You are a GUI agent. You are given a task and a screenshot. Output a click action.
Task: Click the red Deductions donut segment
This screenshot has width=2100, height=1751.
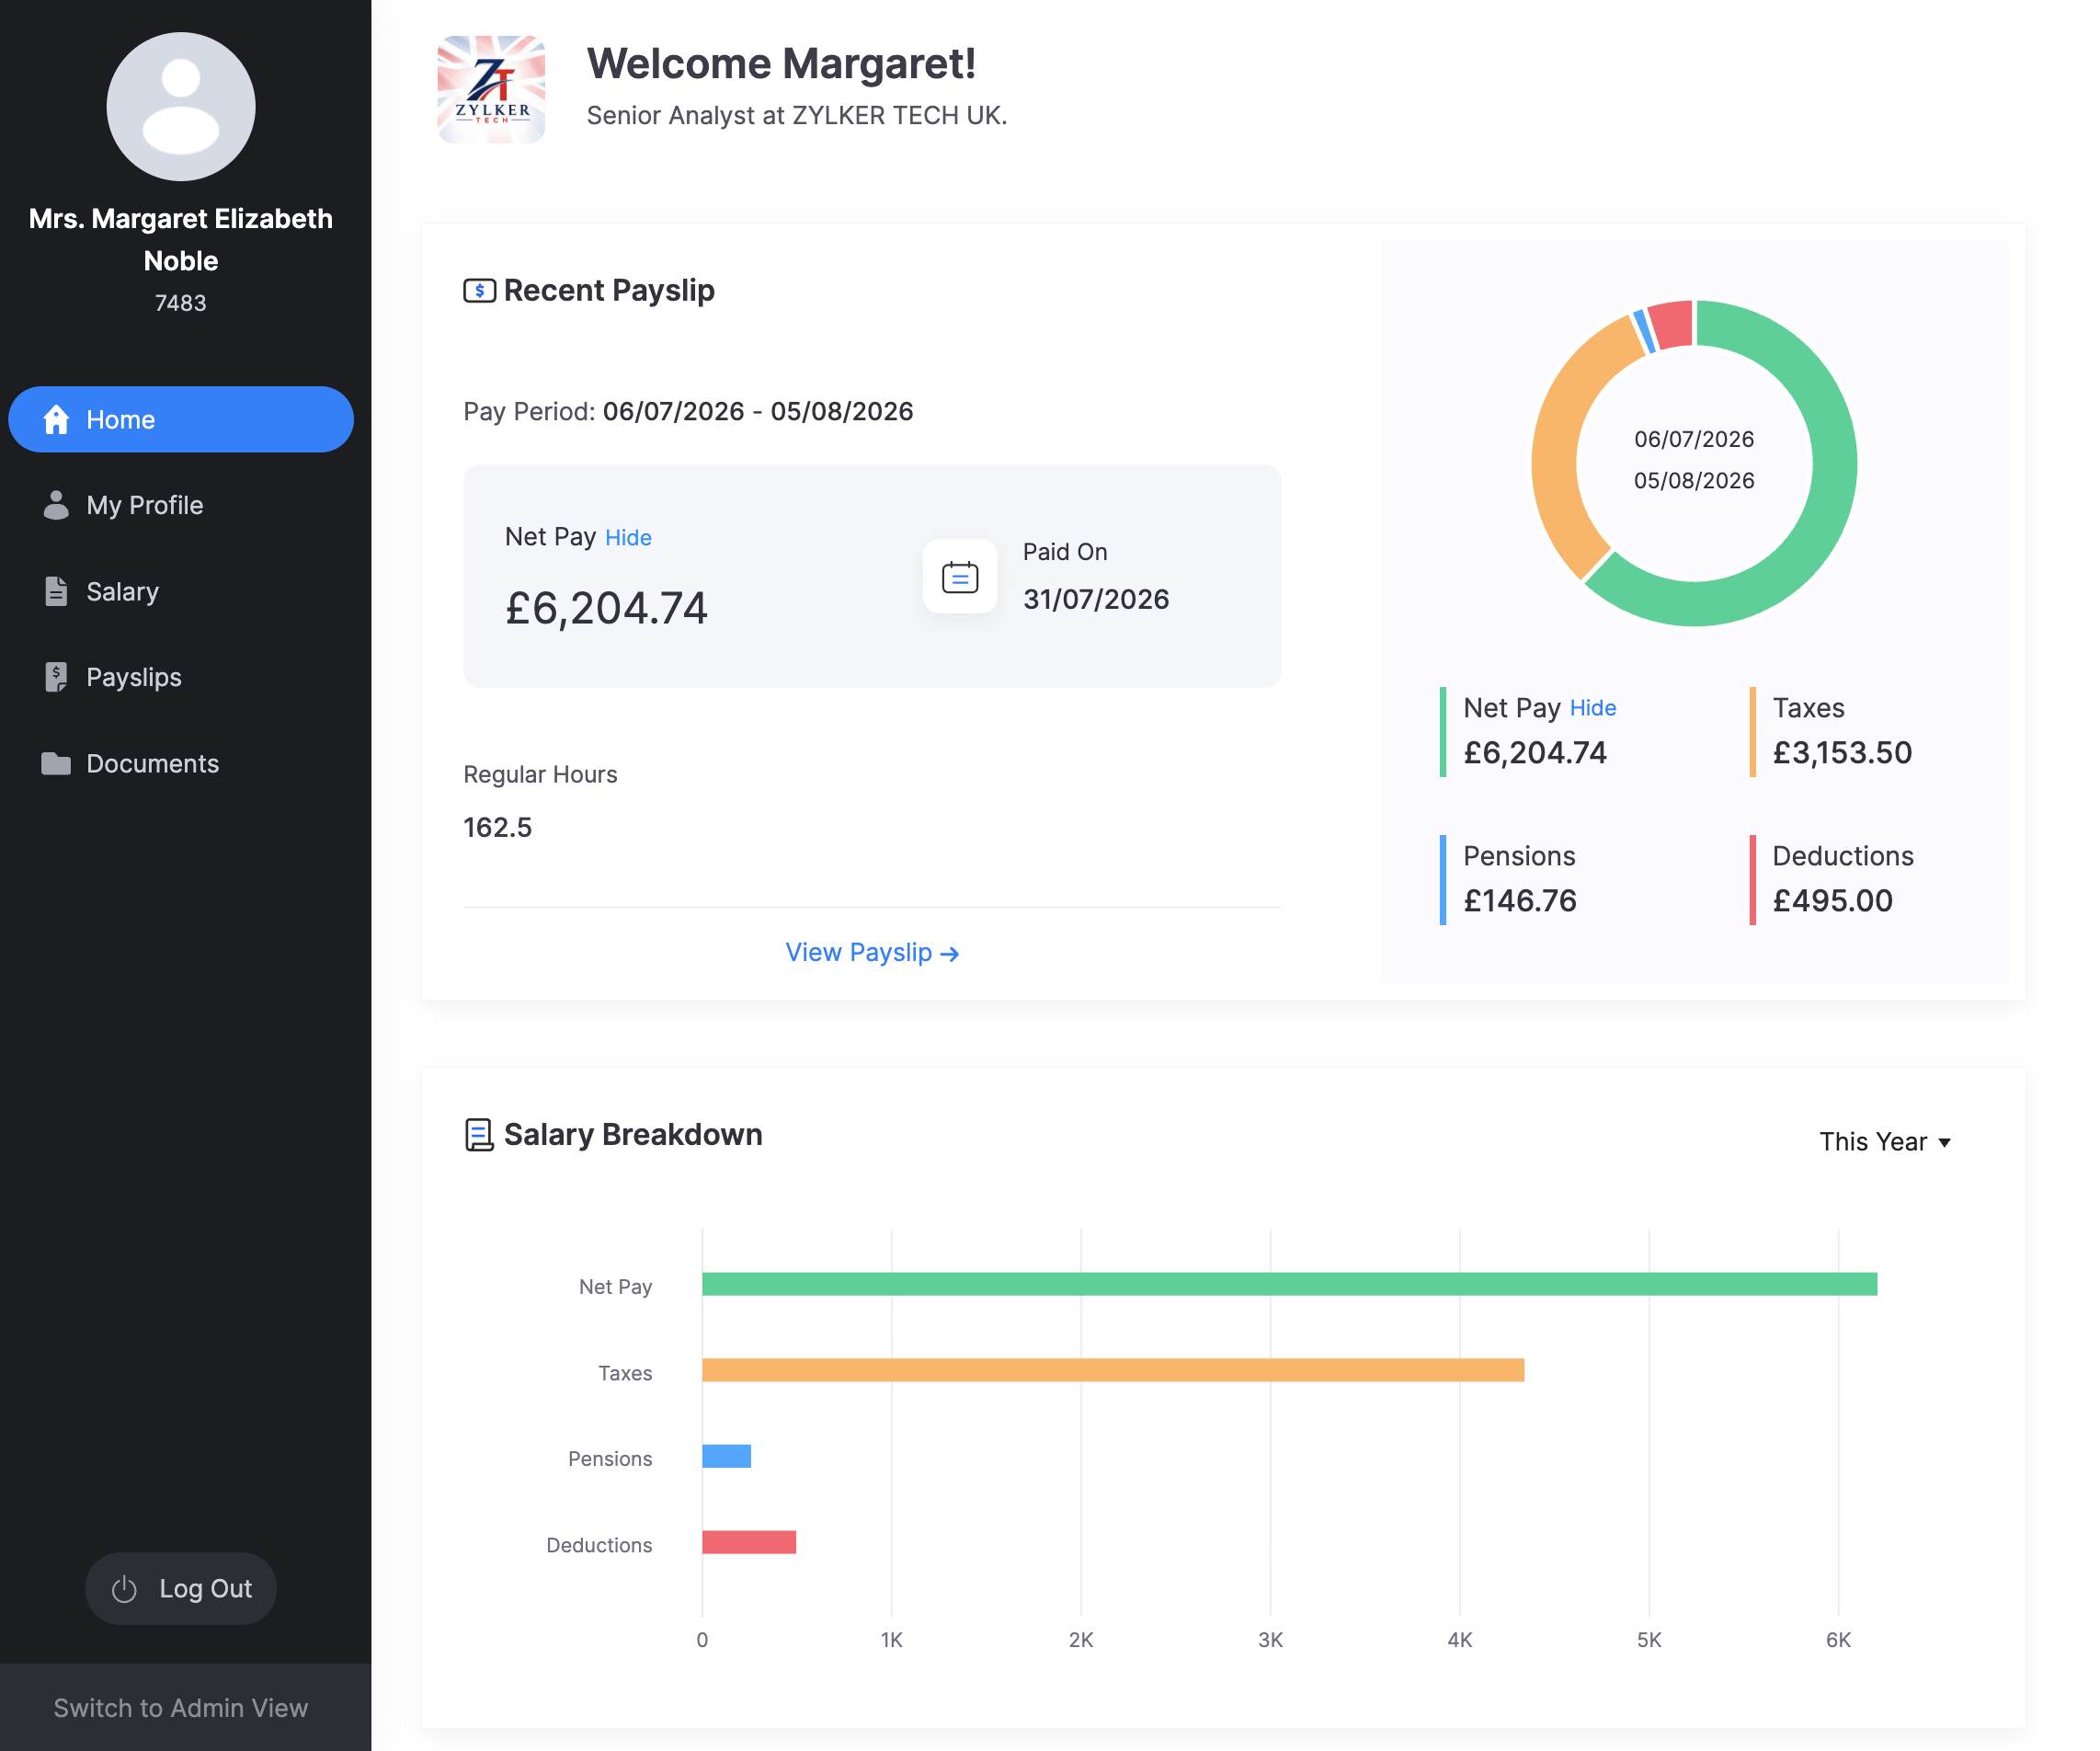tap(1672, 324)
